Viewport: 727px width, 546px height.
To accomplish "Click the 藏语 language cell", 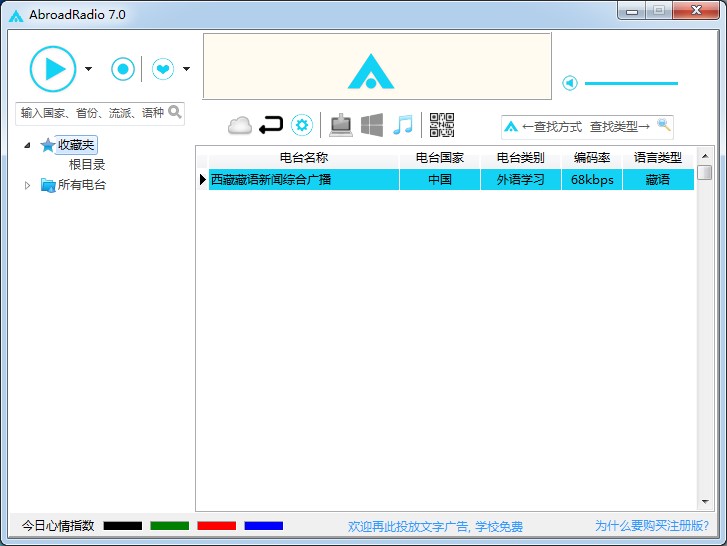I will coord(658,179).
